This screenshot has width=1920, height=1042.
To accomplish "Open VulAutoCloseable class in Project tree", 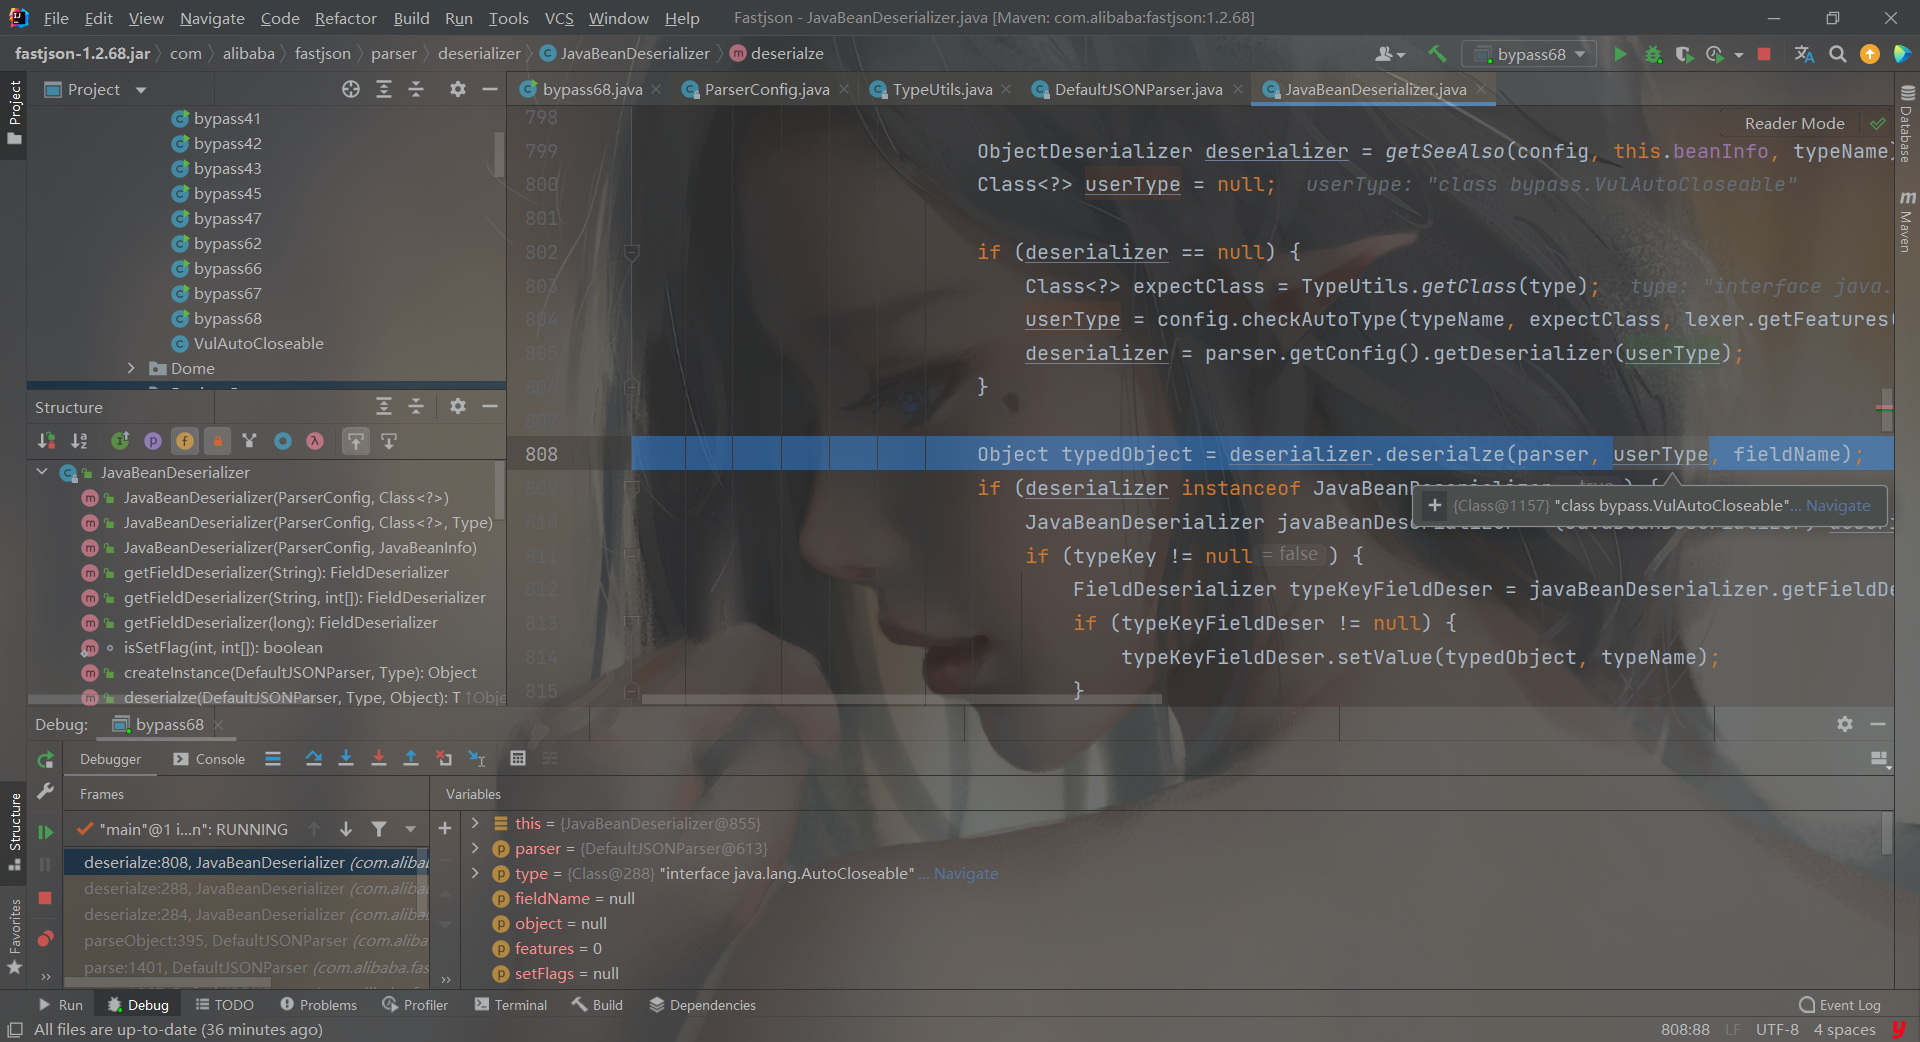I will pyautogui.click(x=258, y=343).
